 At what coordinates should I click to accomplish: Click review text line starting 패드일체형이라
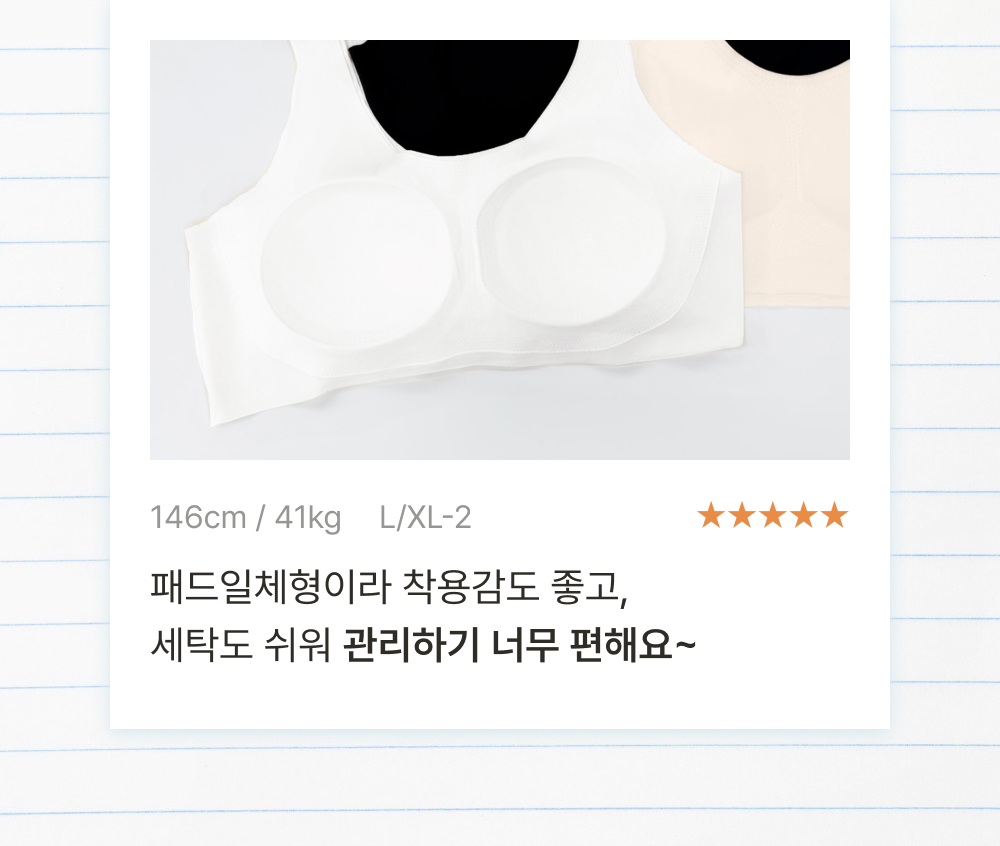point(389,586)
